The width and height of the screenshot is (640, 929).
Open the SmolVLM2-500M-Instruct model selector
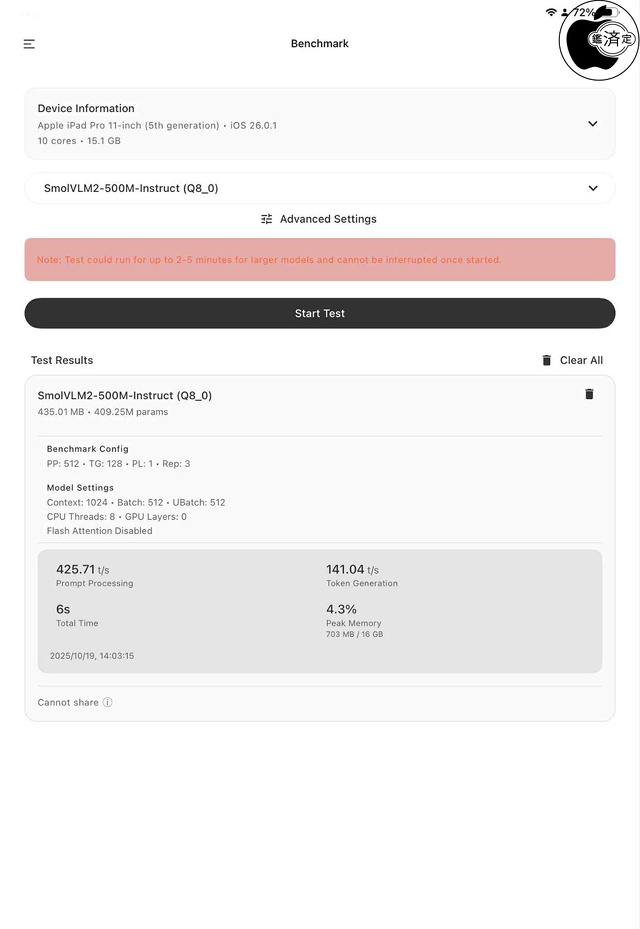pyautogui.click(x=320, y=188)
